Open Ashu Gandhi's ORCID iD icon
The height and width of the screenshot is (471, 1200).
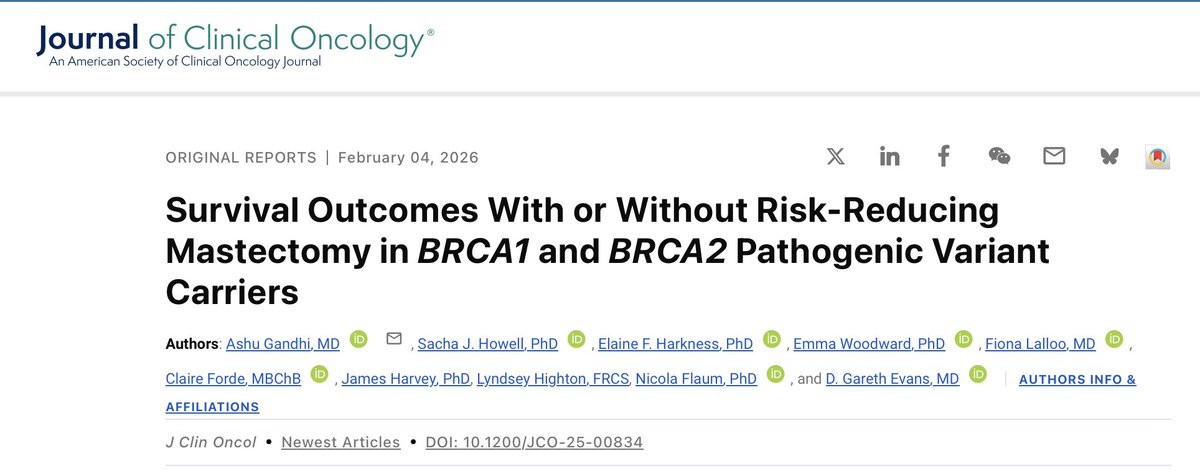click(x=358, y=340)
